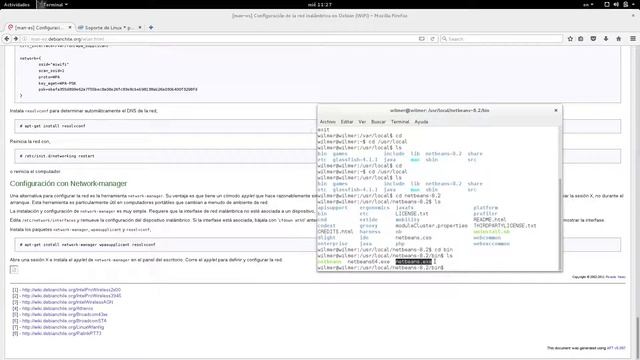The height and width of the screenshot is (360, 640).
Task: Open link [7] LinuxWlanNg
Action: (63, 327)
